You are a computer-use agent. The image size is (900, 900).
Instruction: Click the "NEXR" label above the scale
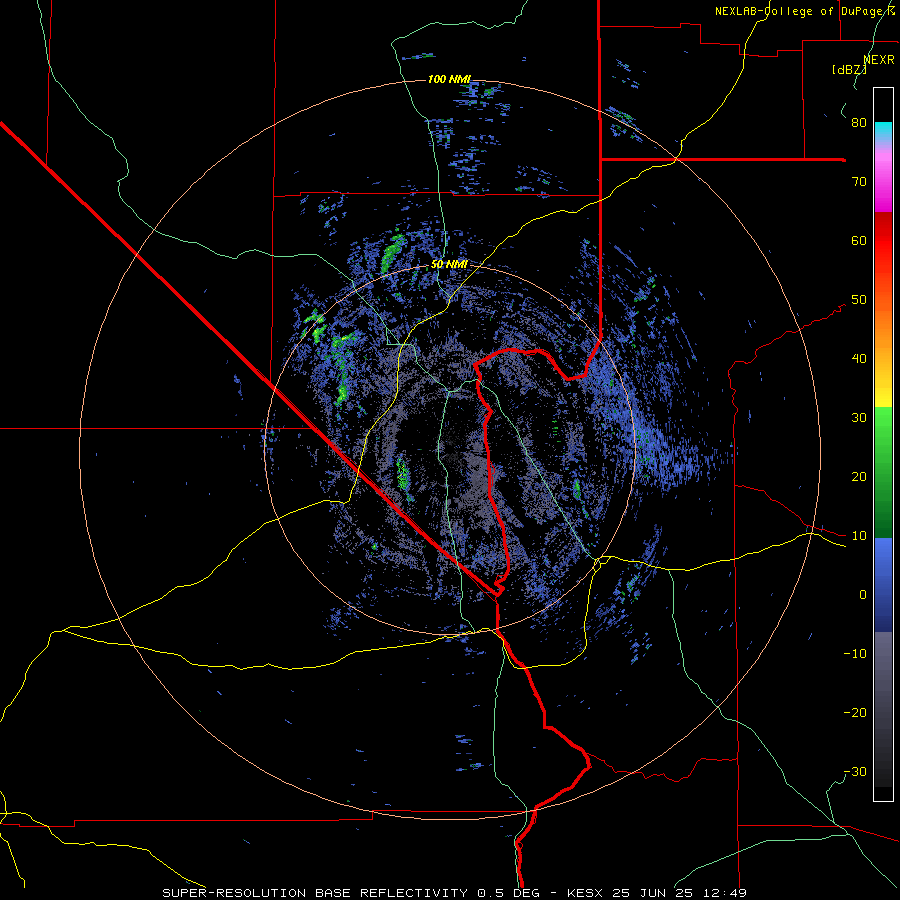(879, 60)
